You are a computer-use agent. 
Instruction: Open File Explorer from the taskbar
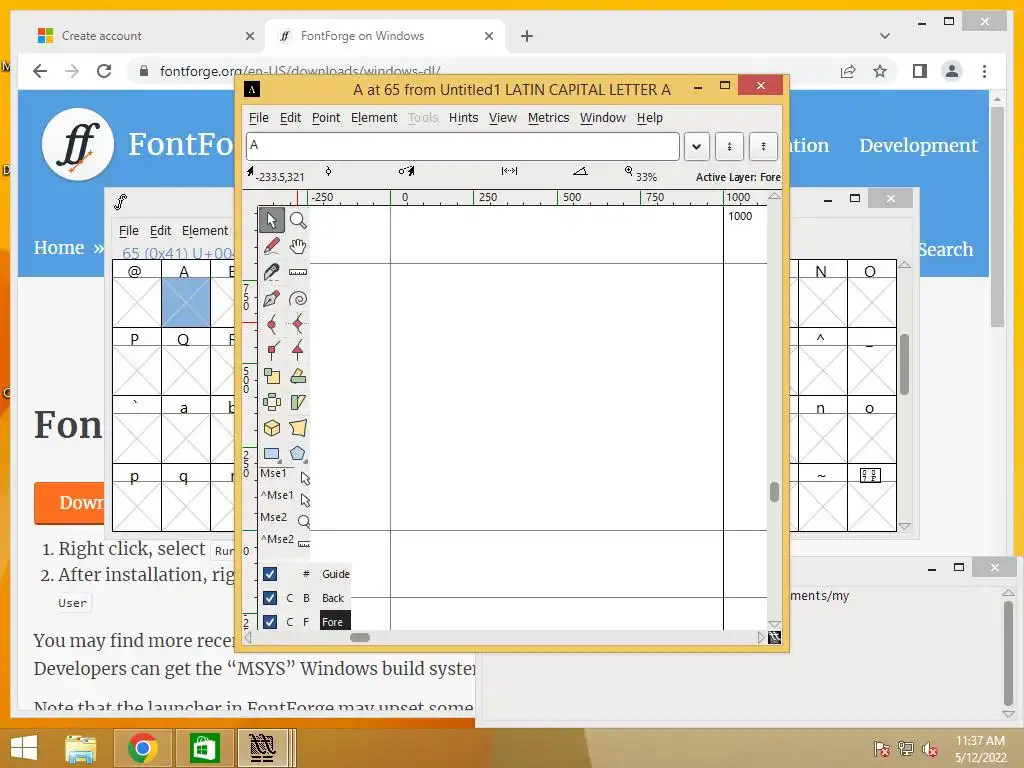pyautogui.click(x=81, y=748)
